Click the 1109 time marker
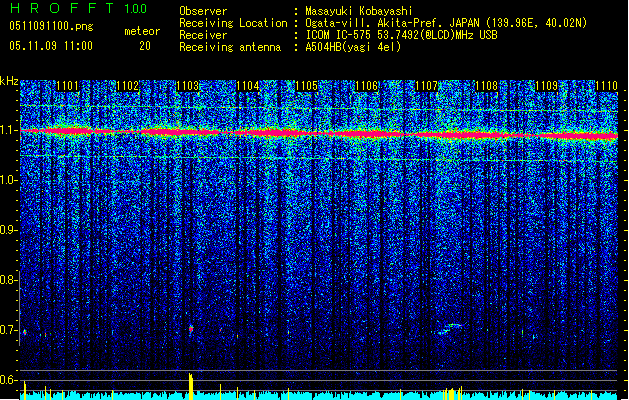The height and width of the screenshot is (400, 629). point(546,86)
